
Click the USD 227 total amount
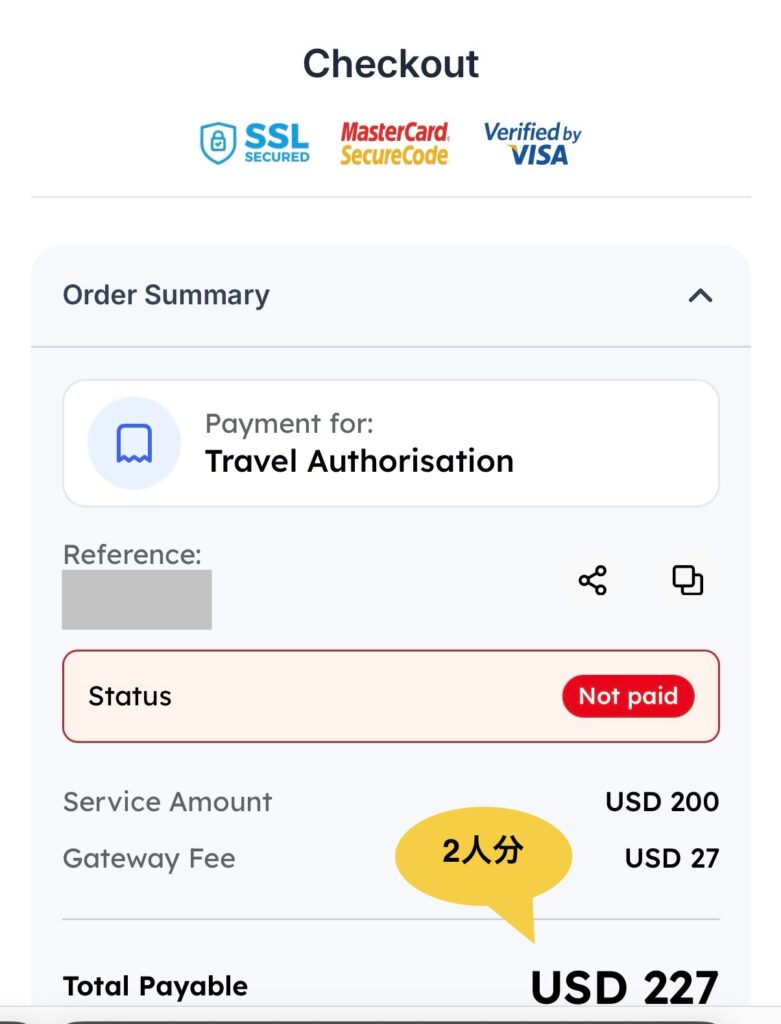pyautogui.click(x=624, y=987)
